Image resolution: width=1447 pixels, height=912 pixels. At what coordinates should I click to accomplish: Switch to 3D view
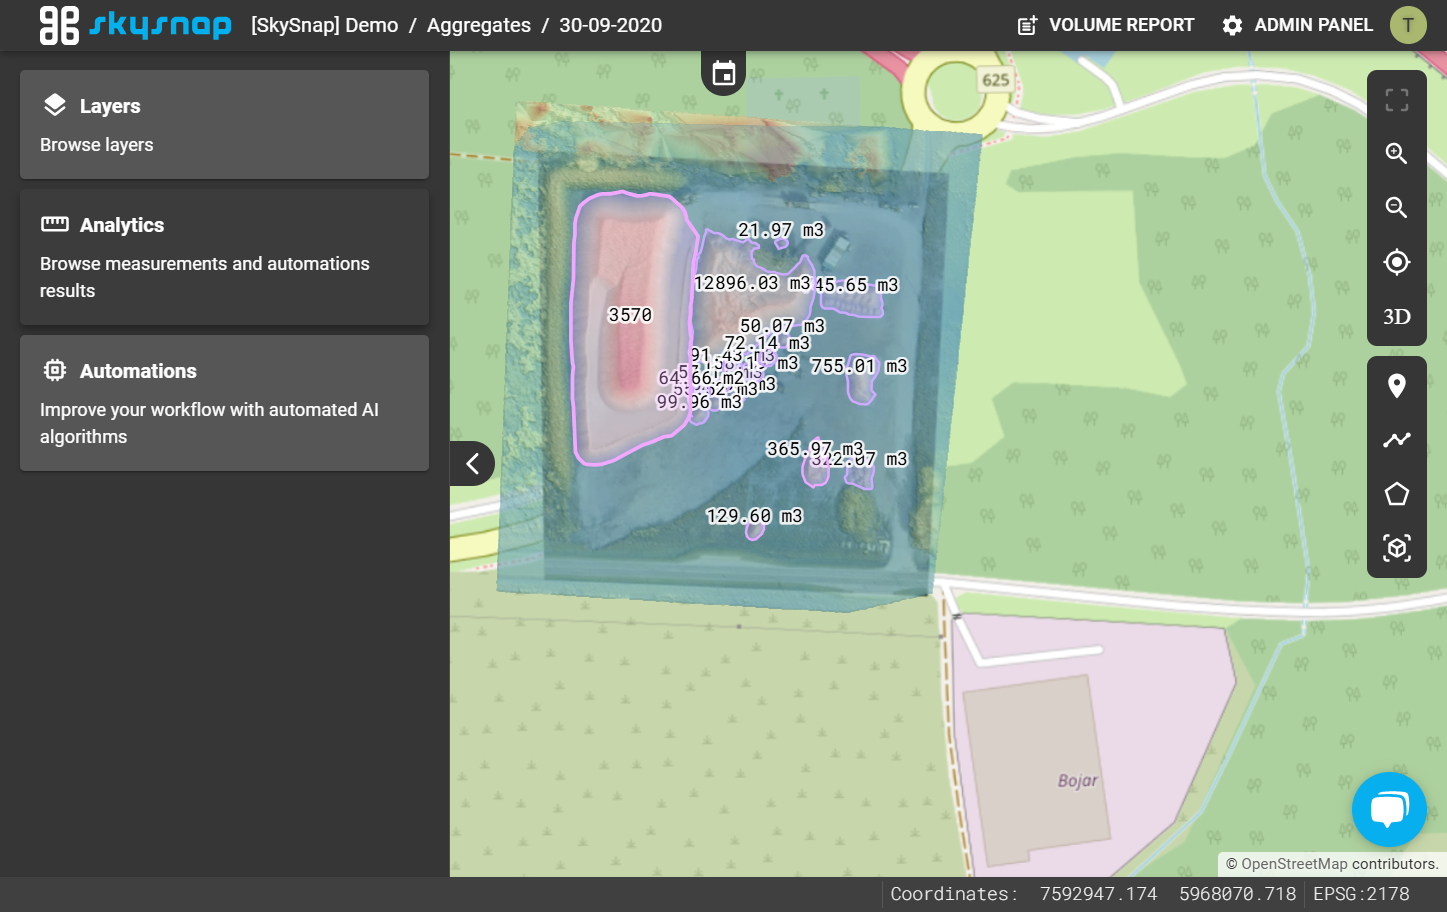tap(1397, 317)
